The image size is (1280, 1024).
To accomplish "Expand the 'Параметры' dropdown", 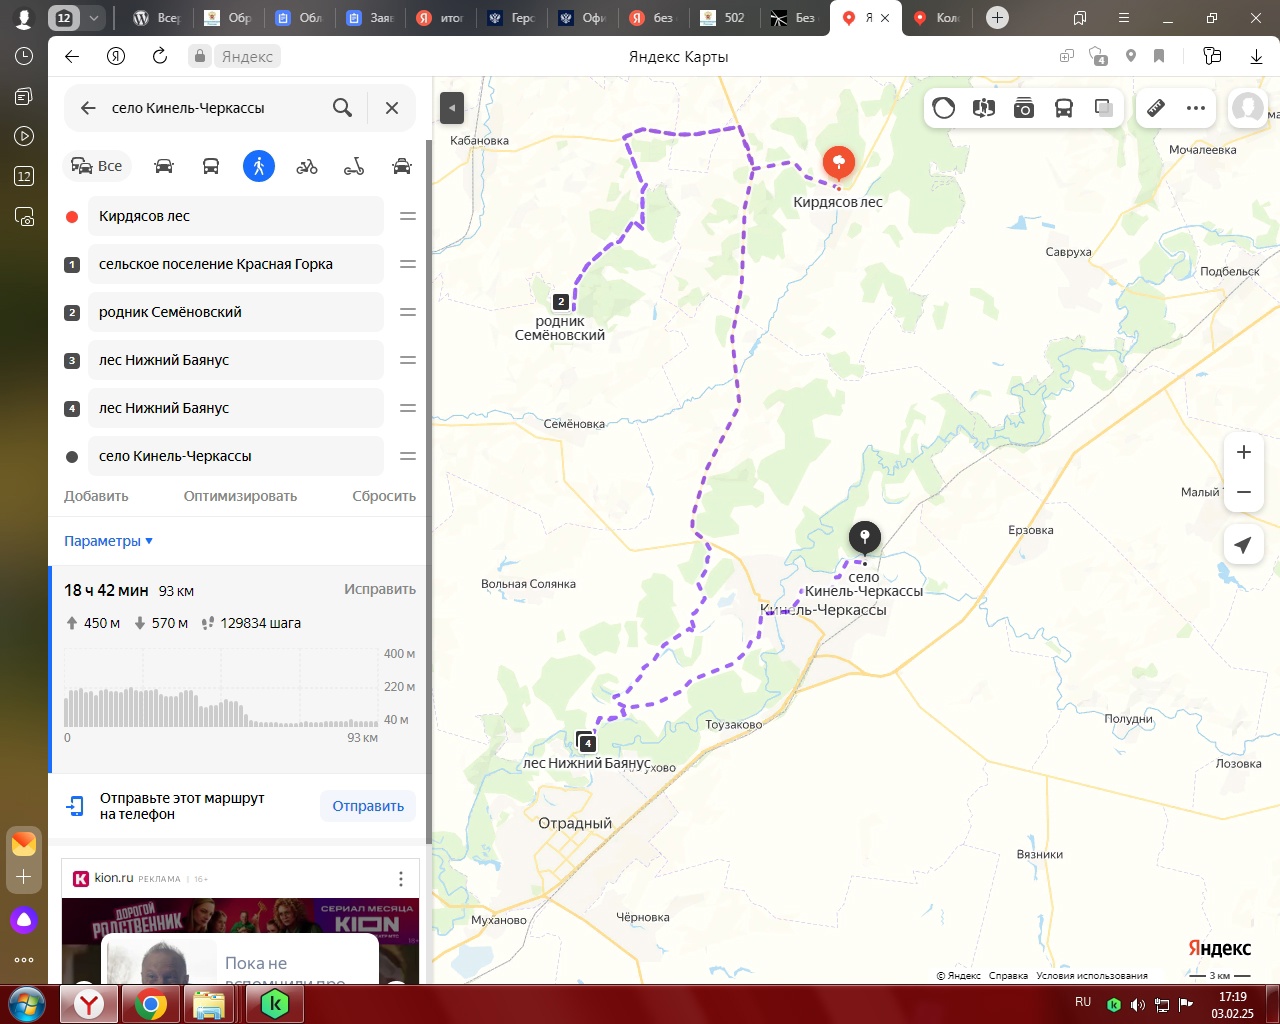I will (x=108, y=541).
